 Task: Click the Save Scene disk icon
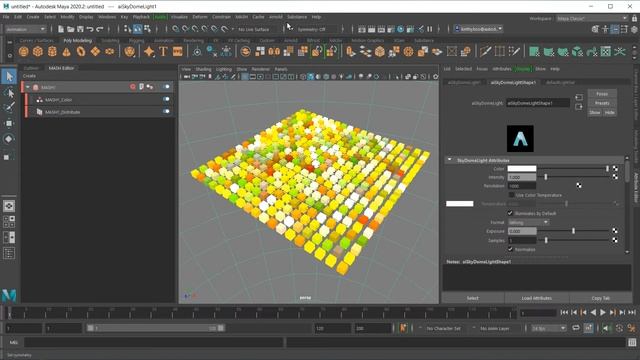pyautogui.click(x=80, y=29)
